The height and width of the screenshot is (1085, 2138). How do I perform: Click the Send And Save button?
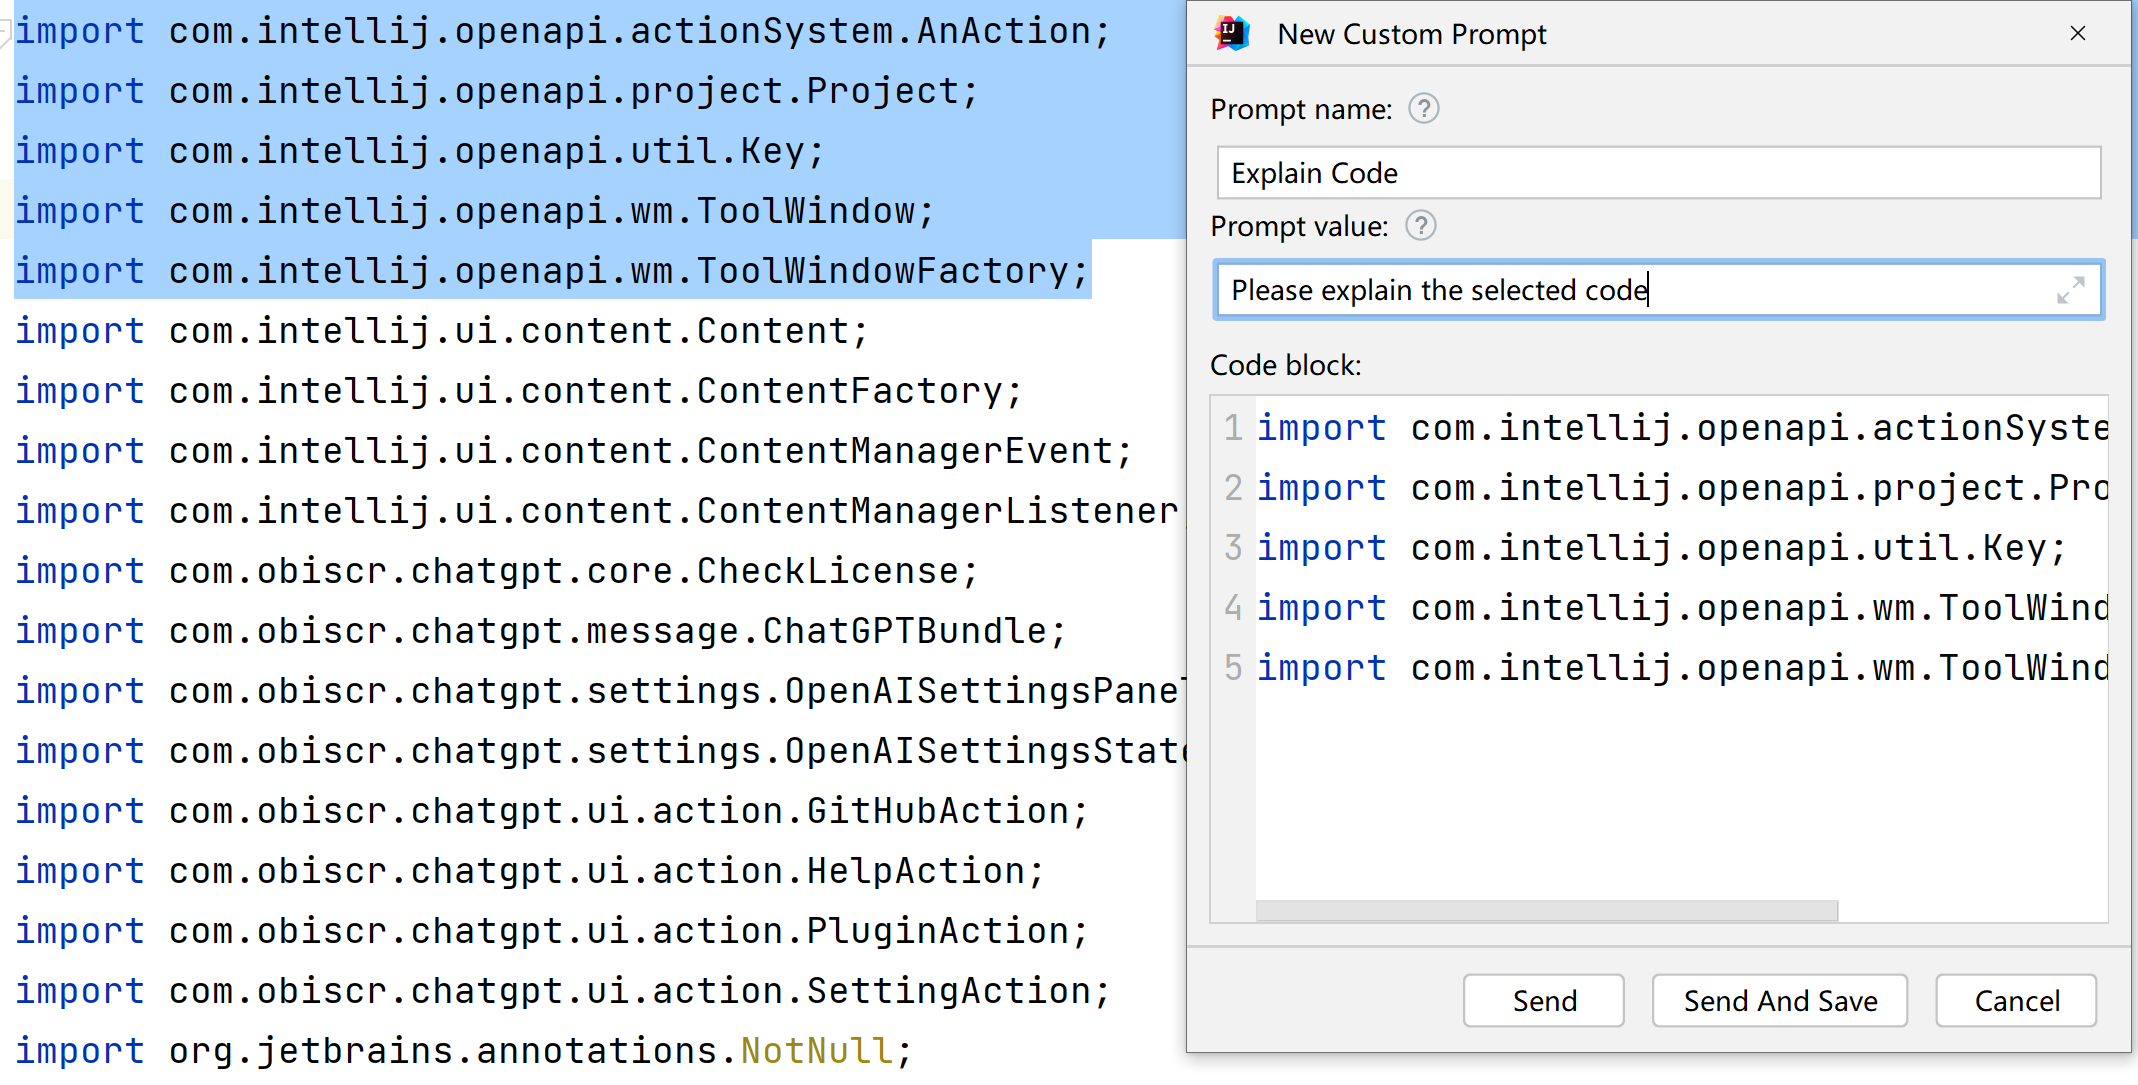(1780, 1000)
